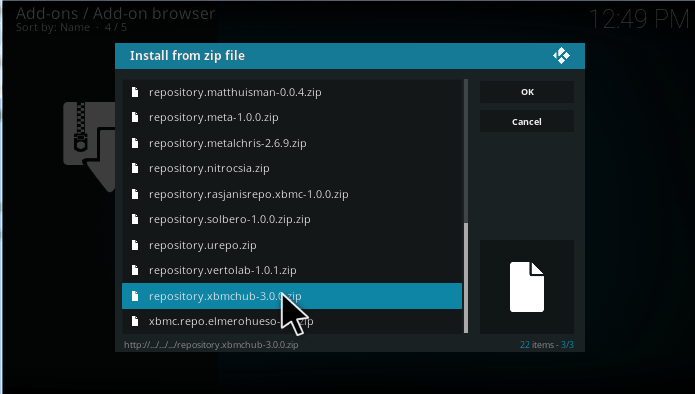Click the large file preview thumbnail
This screenshot has height=394, width=695.
(x=527, y=287)
